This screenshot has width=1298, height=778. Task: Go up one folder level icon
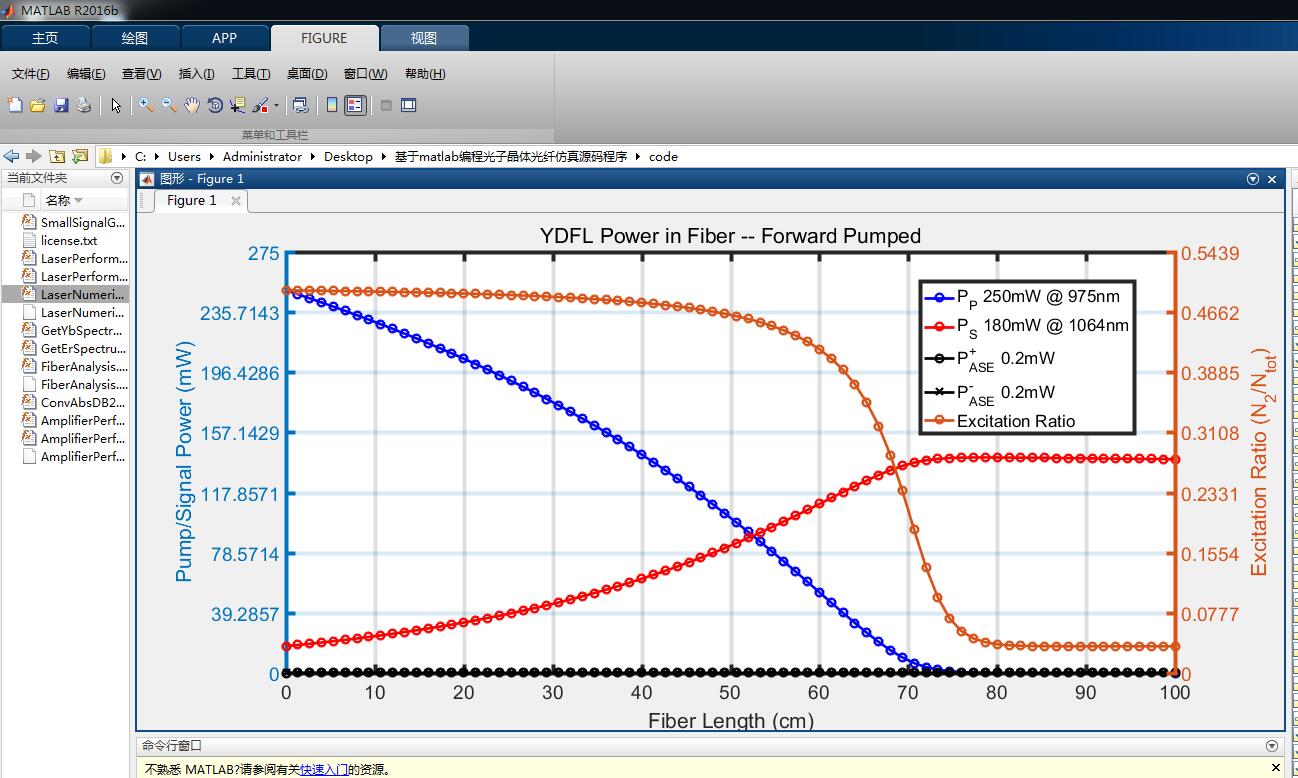(x=57, y=156)
